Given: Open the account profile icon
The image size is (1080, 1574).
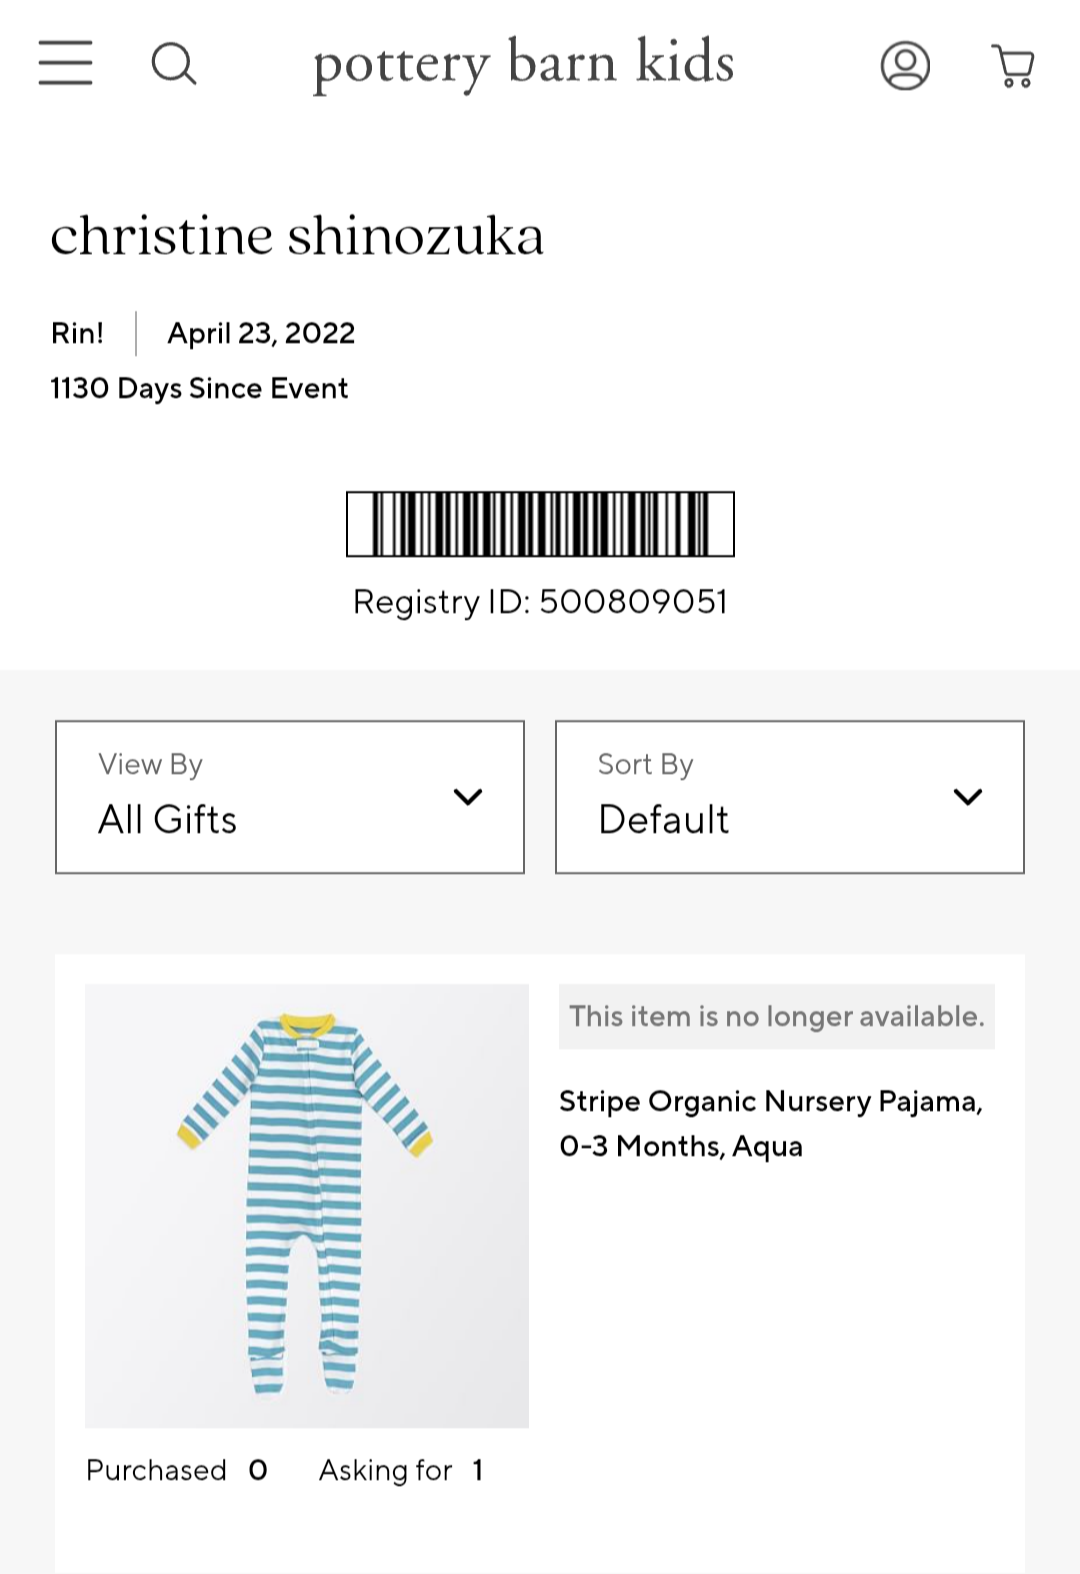Looking at the screenshot, I should click(x=905, y=66).
